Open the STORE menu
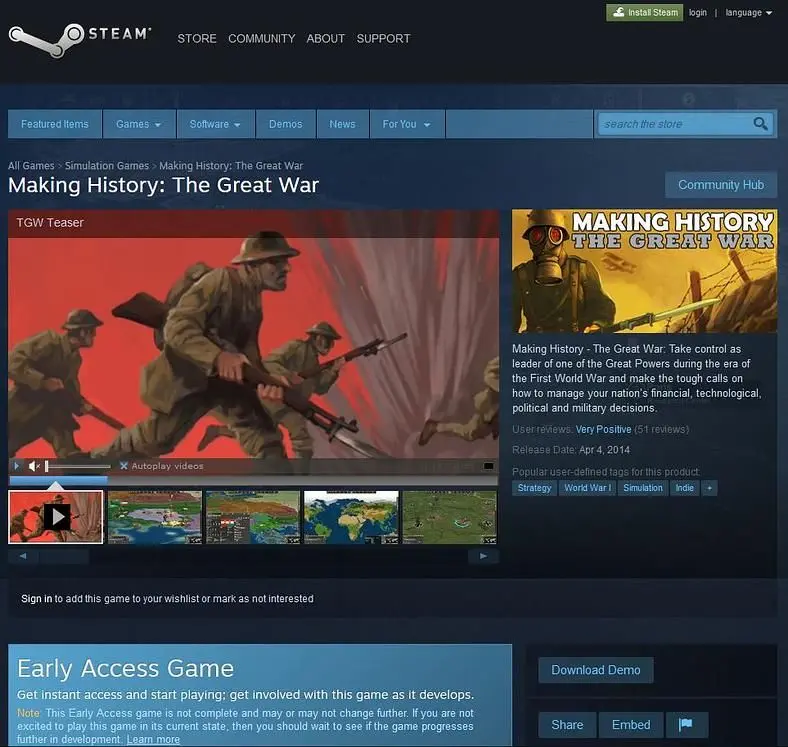The image size is (788, 747). [196, 39]
